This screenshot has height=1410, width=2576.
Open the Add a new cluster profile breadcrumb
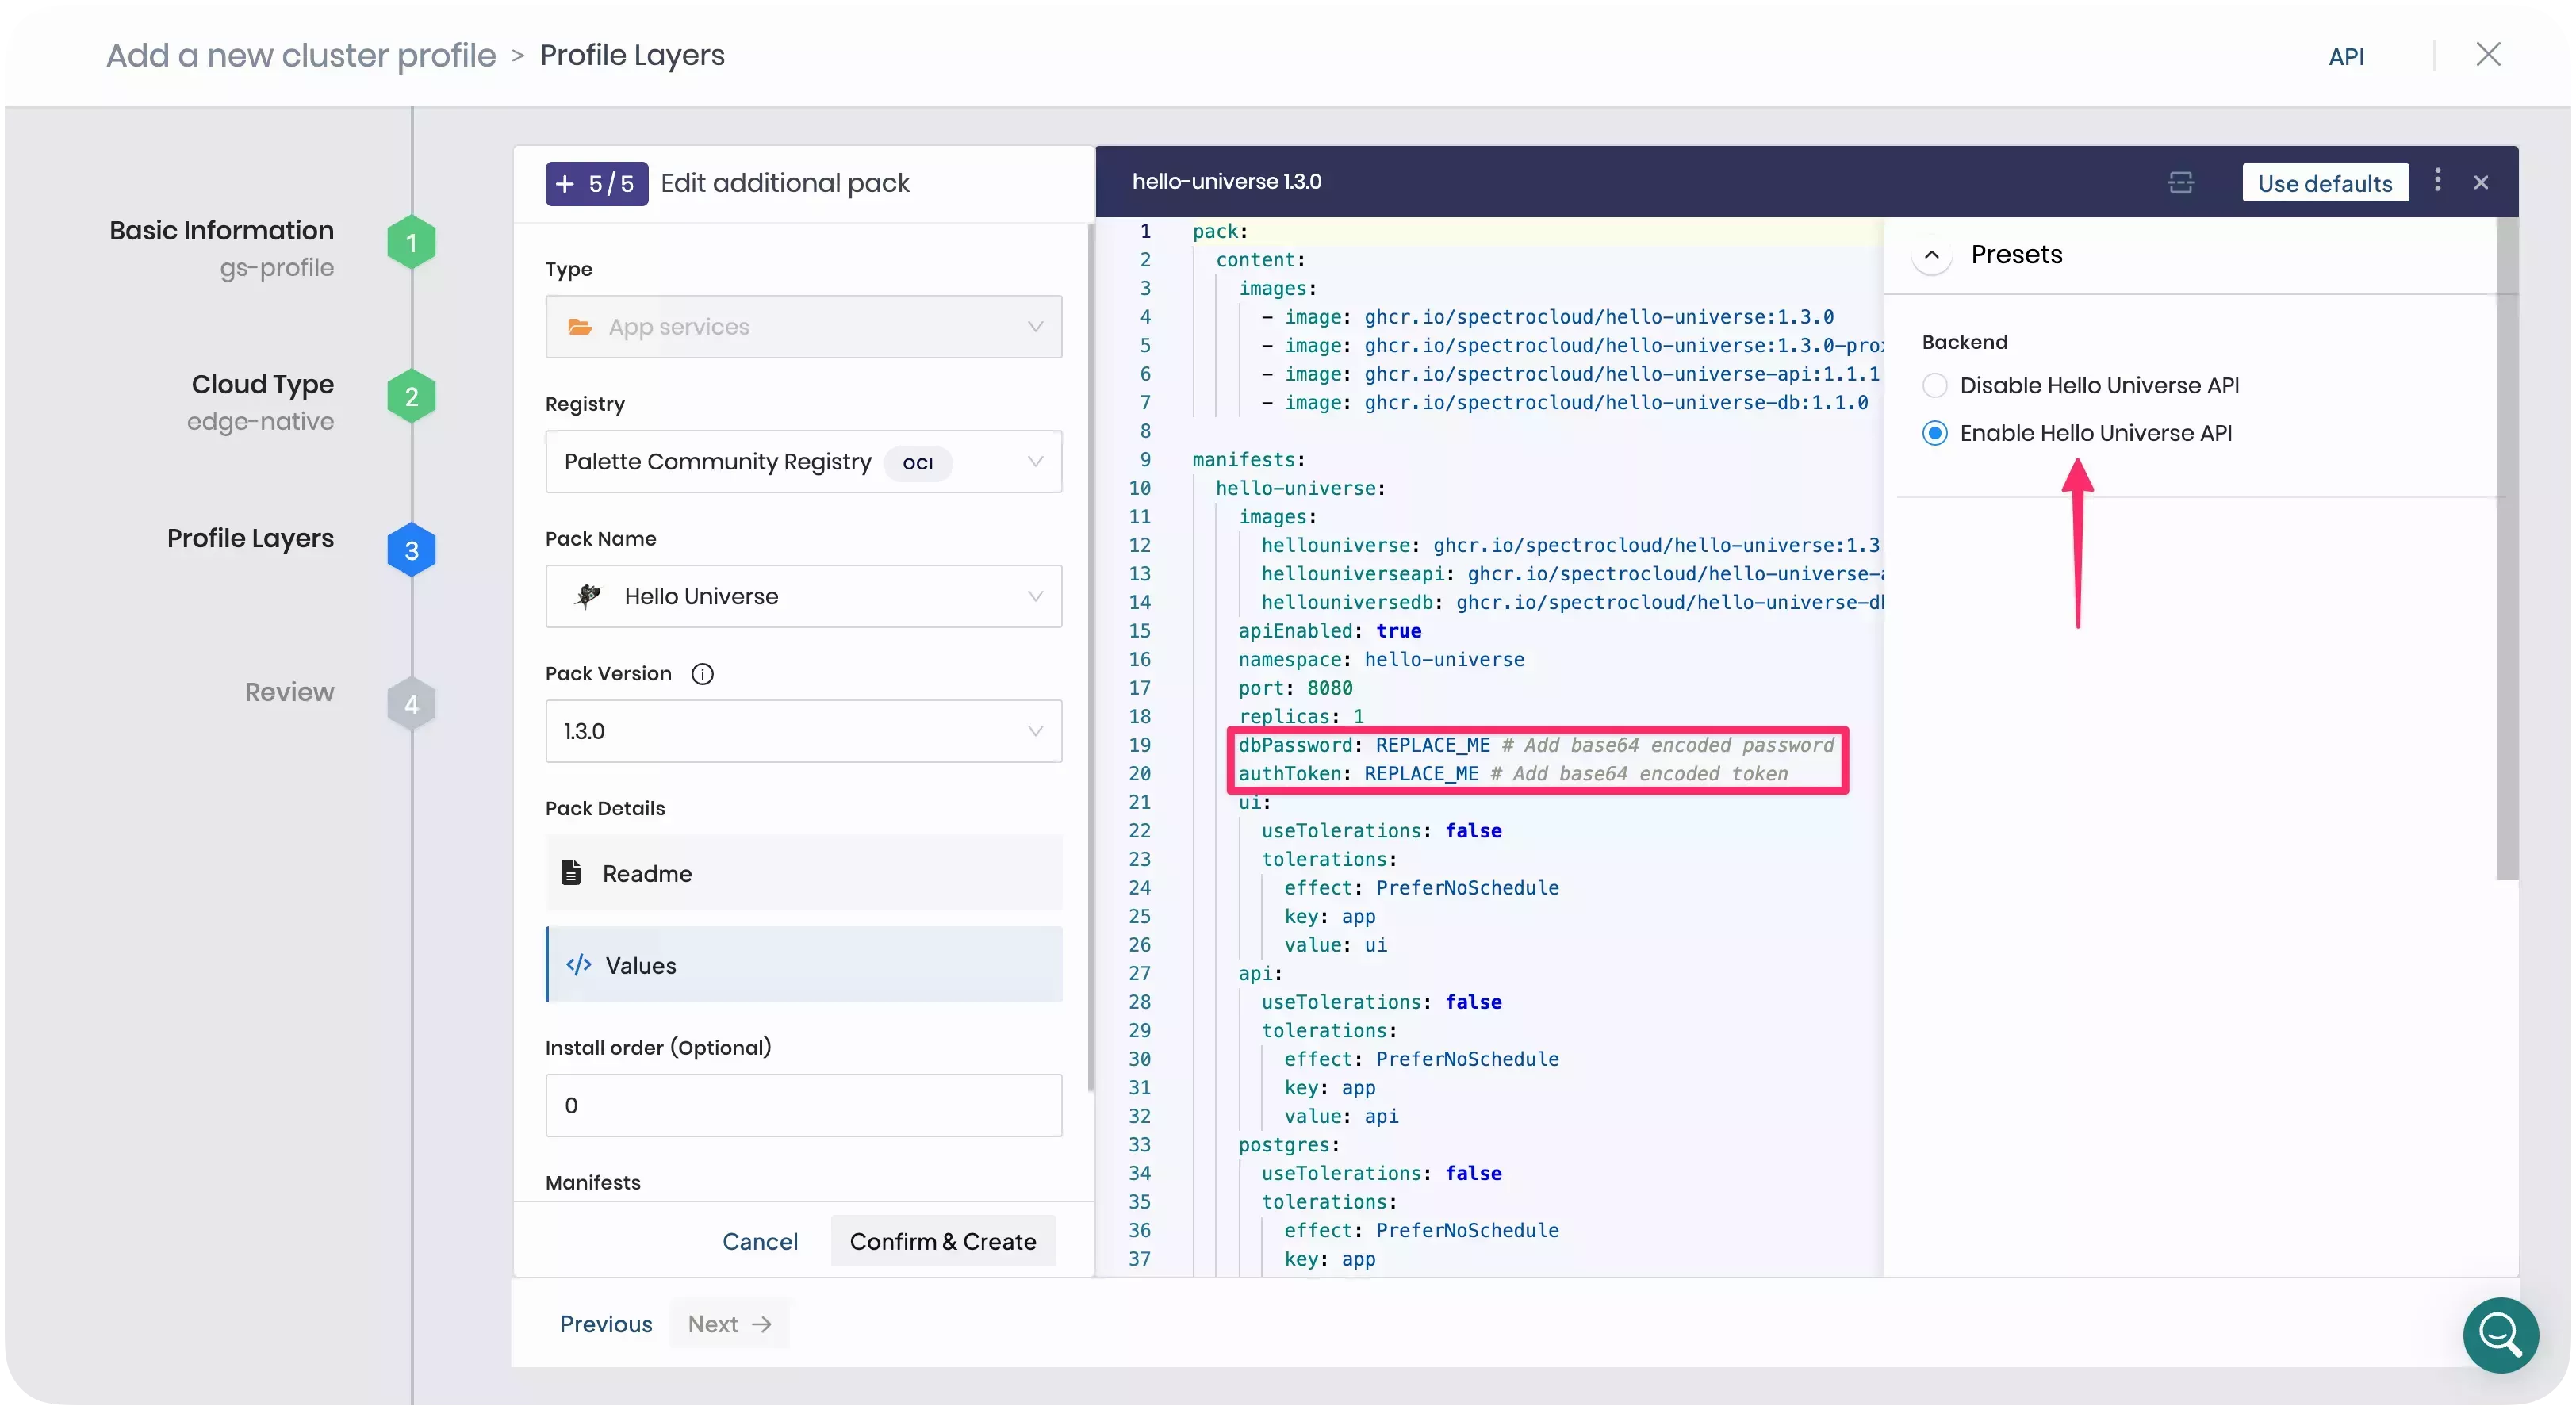coord(299,55)
